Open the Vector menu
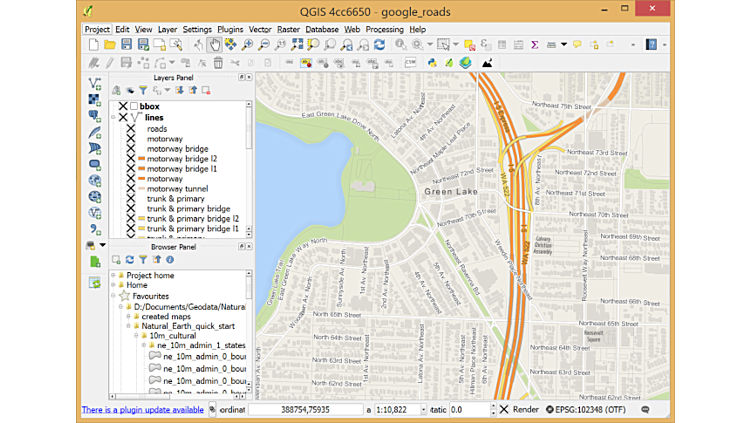The height and width of the screenshot is (423, 752). 260,30
